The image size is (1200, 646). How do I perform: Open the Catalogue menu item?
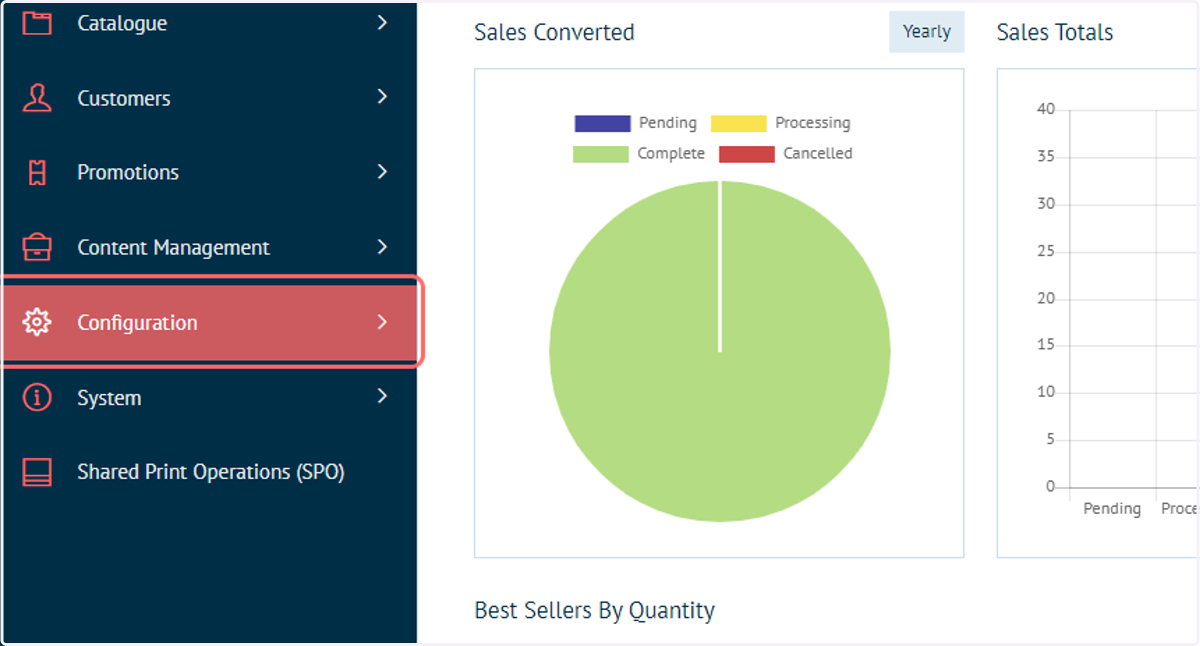pos(208,22)
